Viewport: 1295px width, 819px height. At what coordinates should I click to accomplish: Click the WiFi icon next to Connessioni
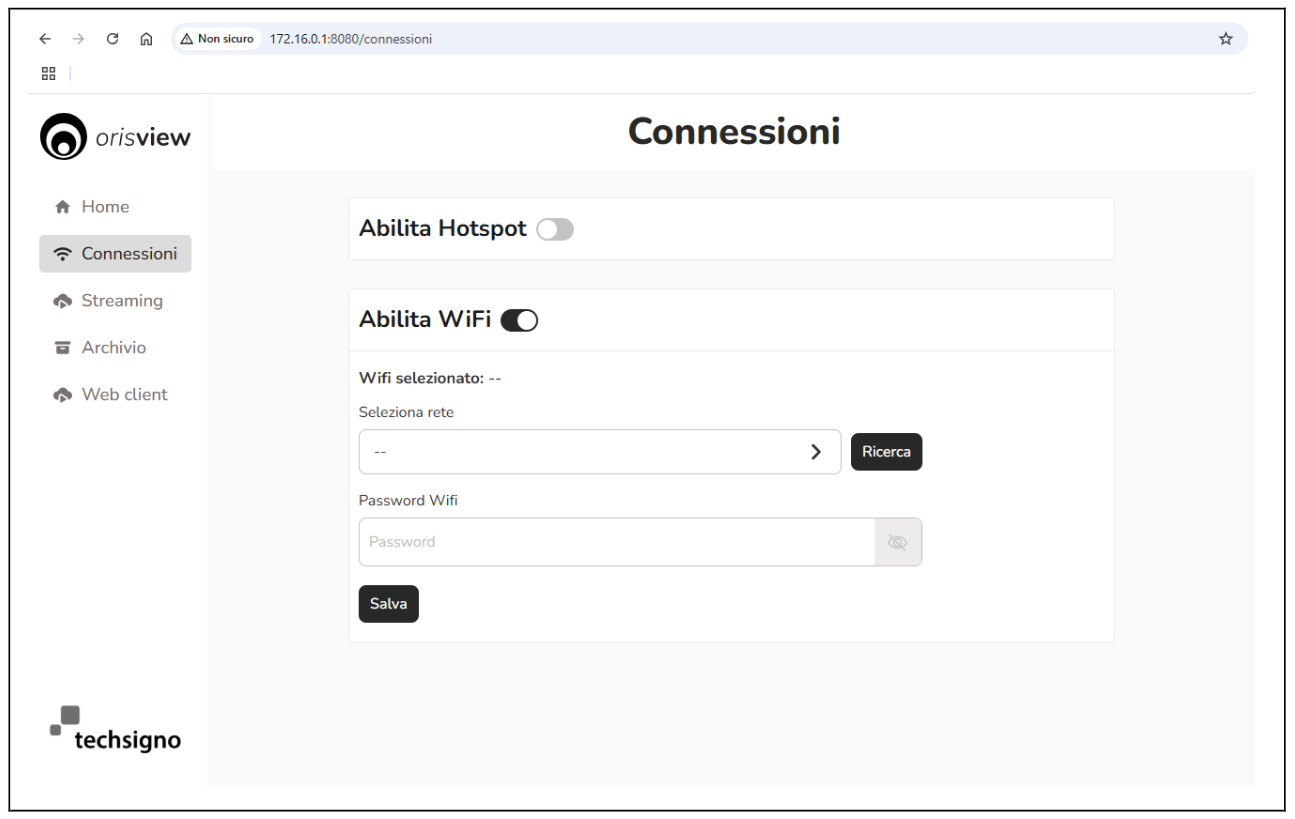click(x=62, y=253)
